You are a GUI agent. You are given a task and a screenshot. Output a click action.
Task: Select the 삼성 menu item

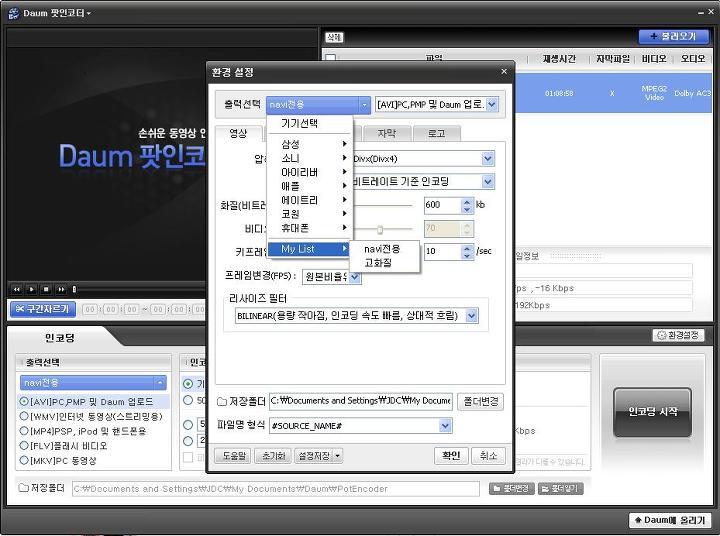coord(310,144)
